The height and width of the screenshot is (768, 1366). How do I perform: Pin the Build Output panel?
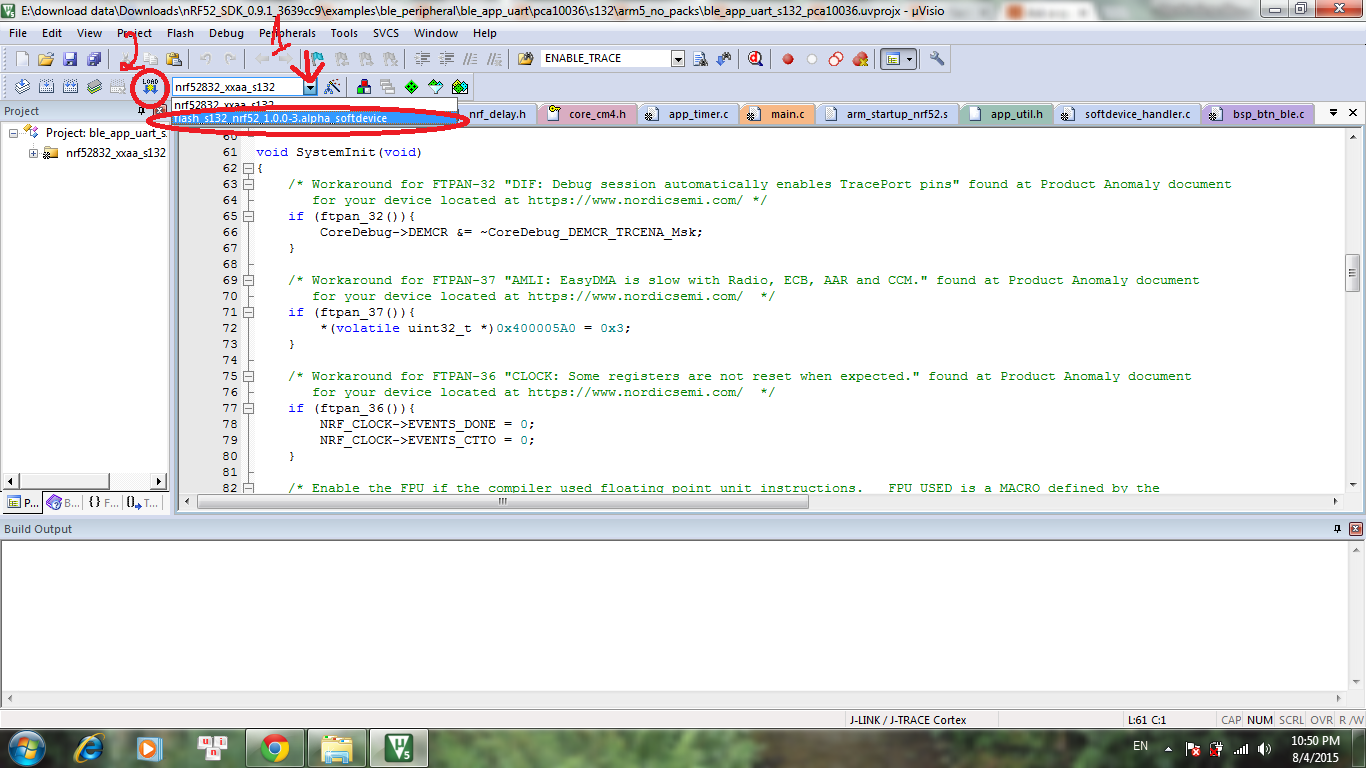pos(1338,528)
